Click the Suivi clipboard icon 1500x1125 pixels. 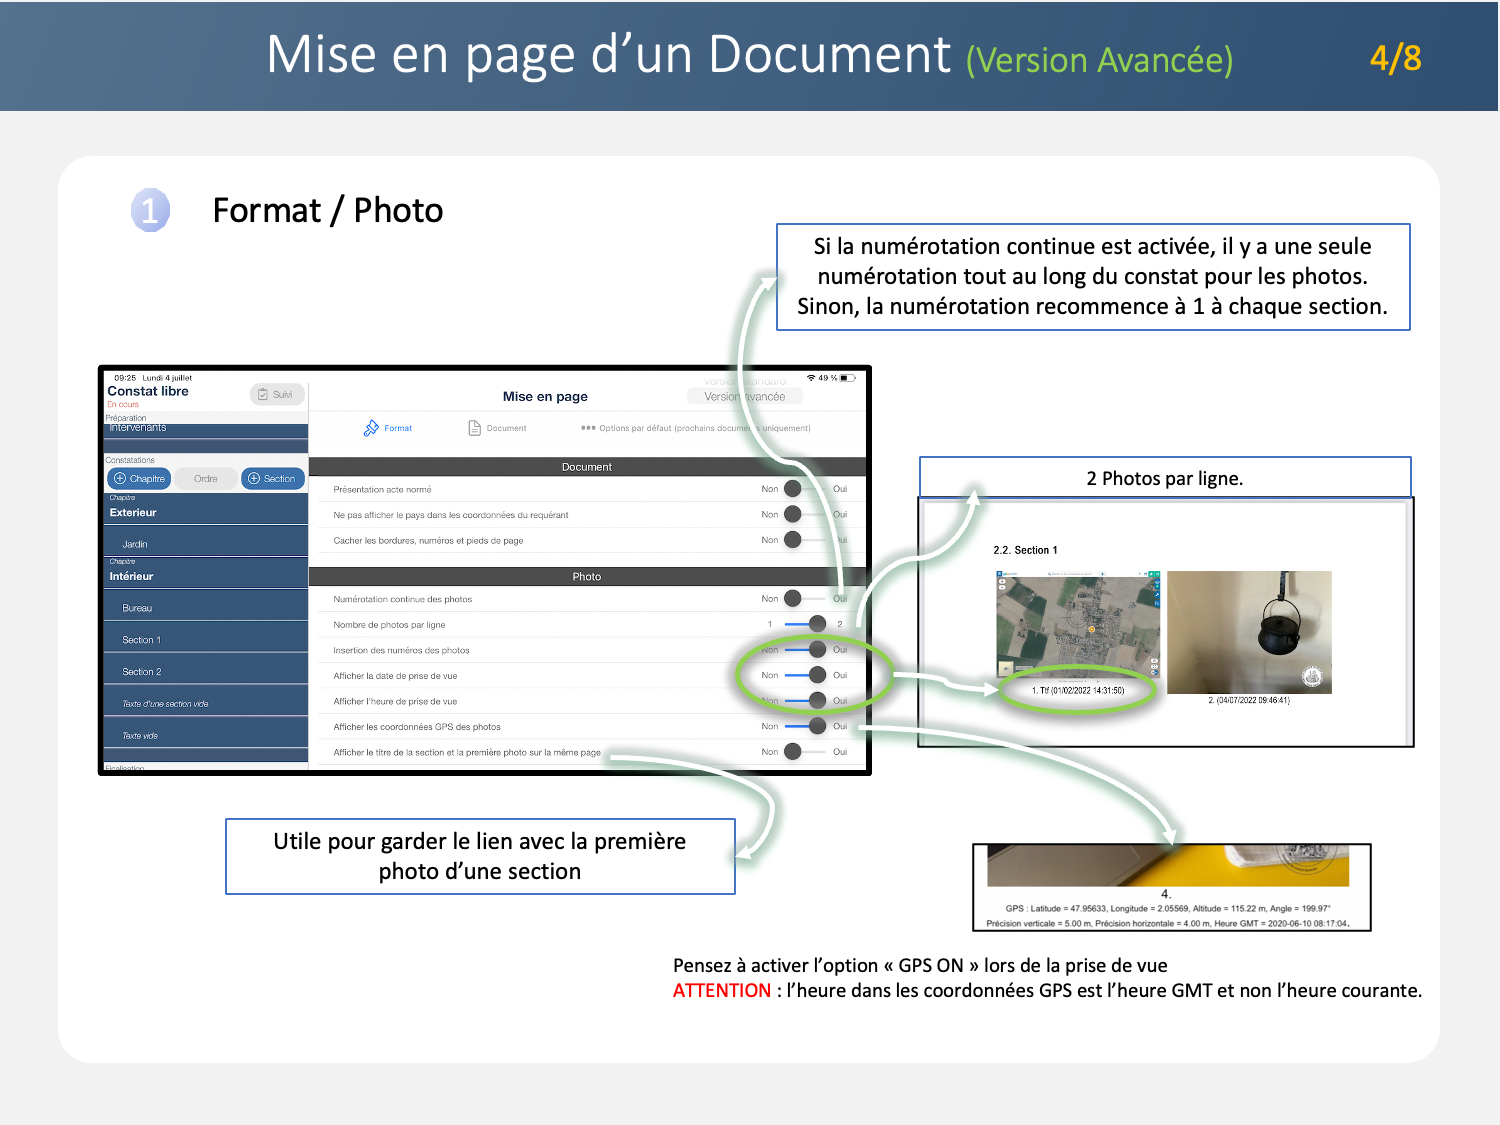(263, 394)
